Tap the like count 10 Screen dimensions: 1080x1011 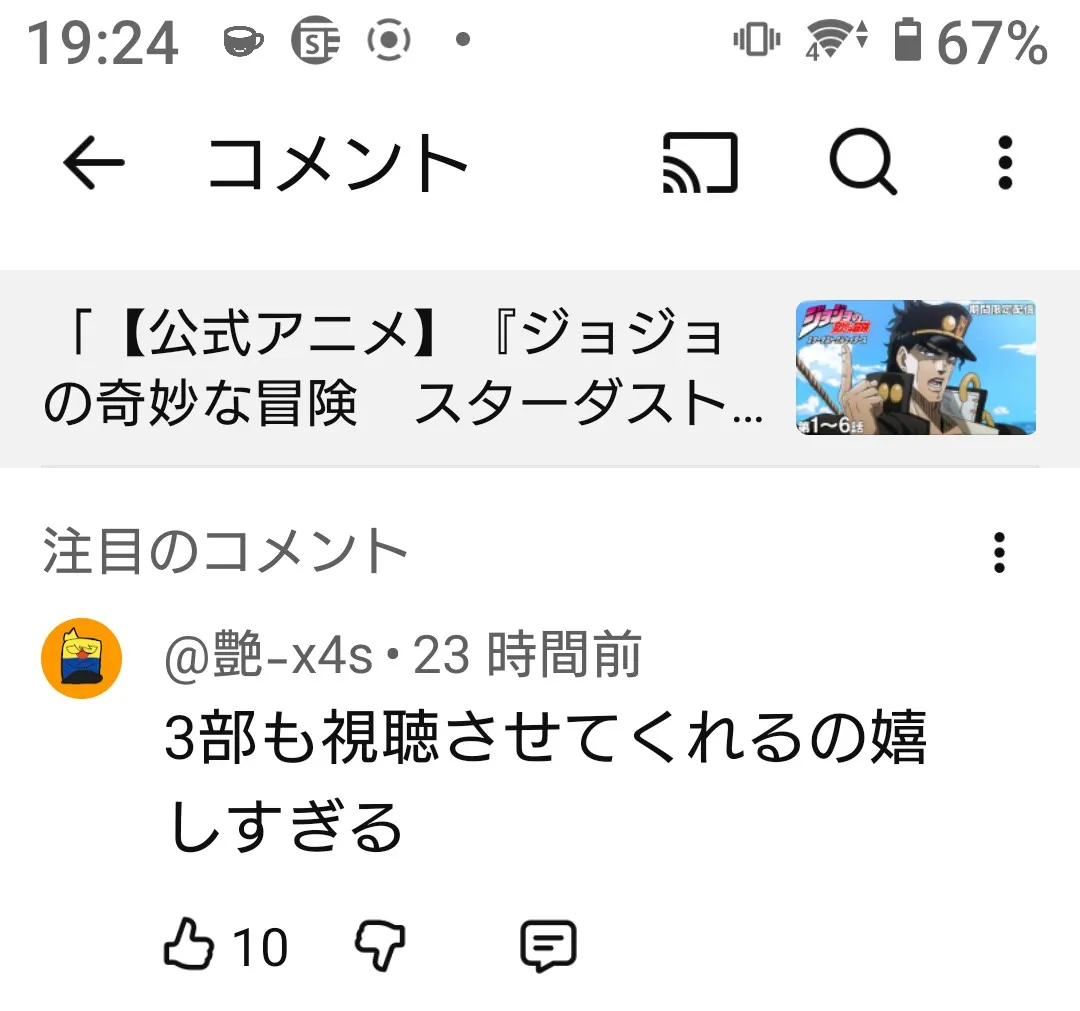point(260,948)
